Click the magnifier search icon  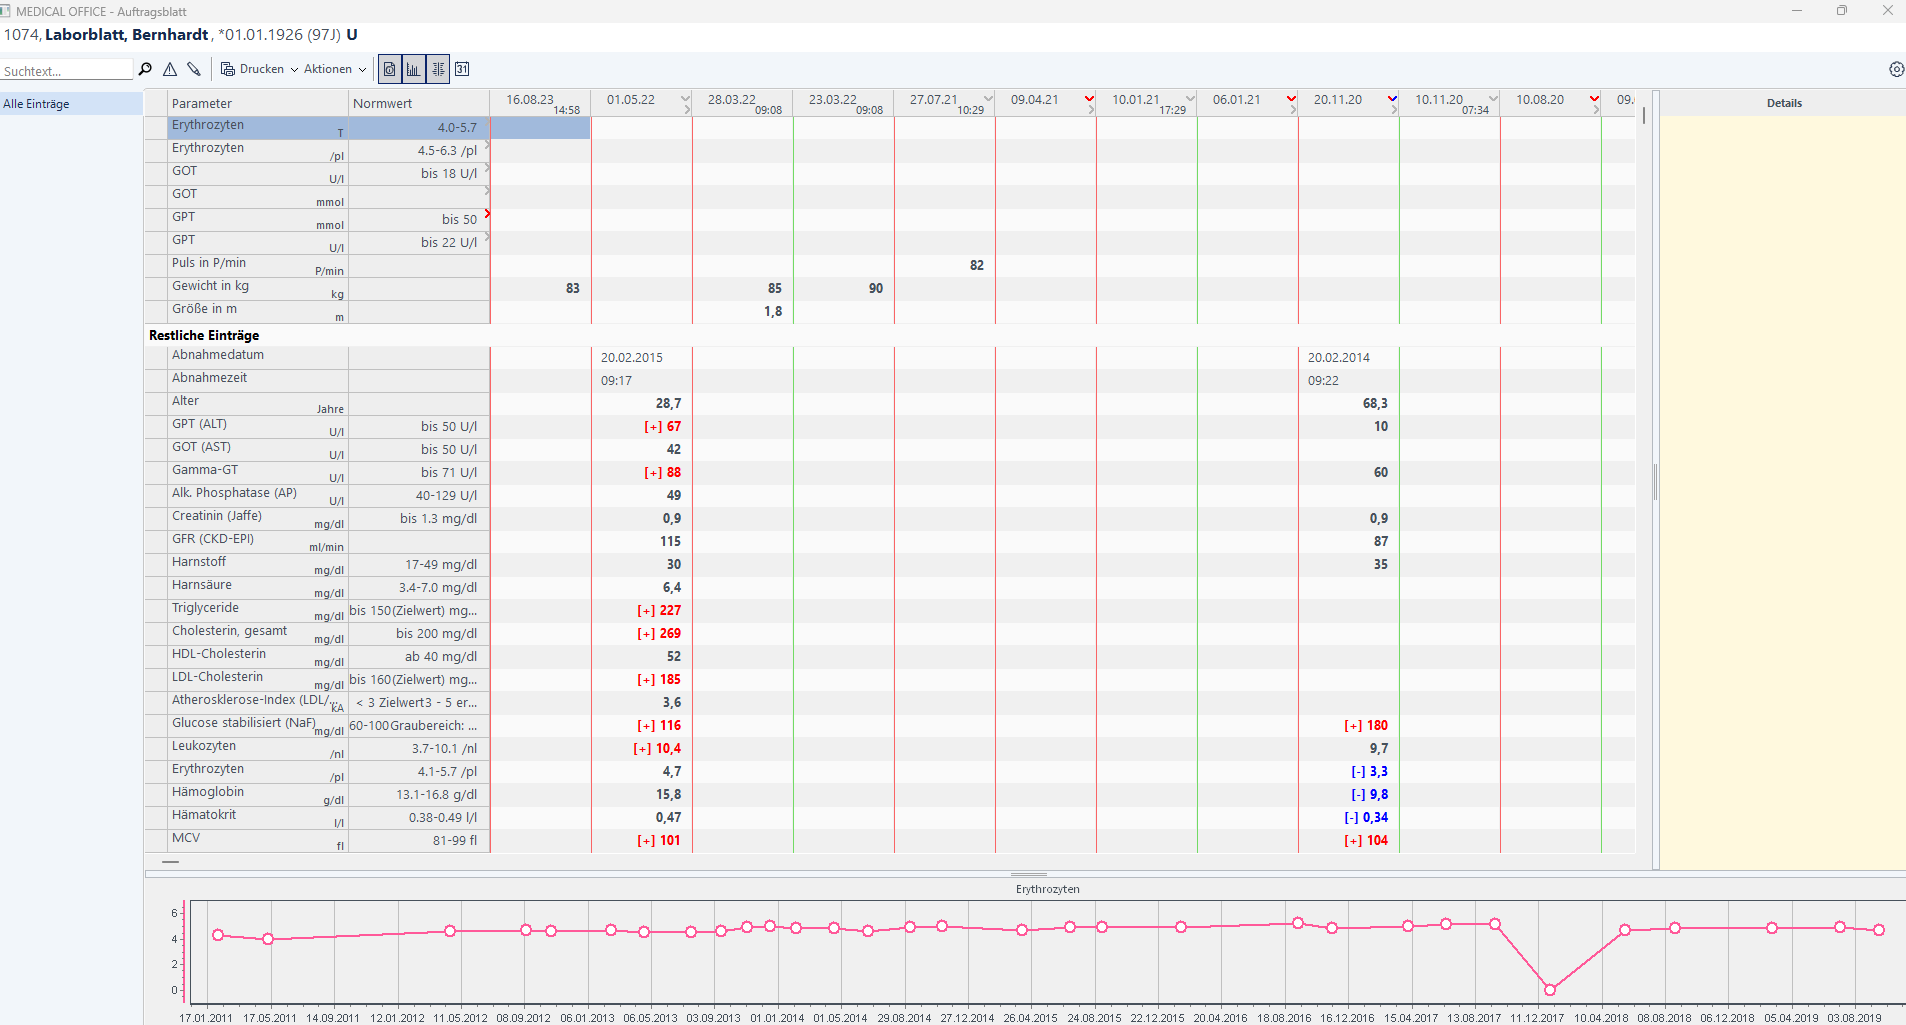[x=145, y=69]
